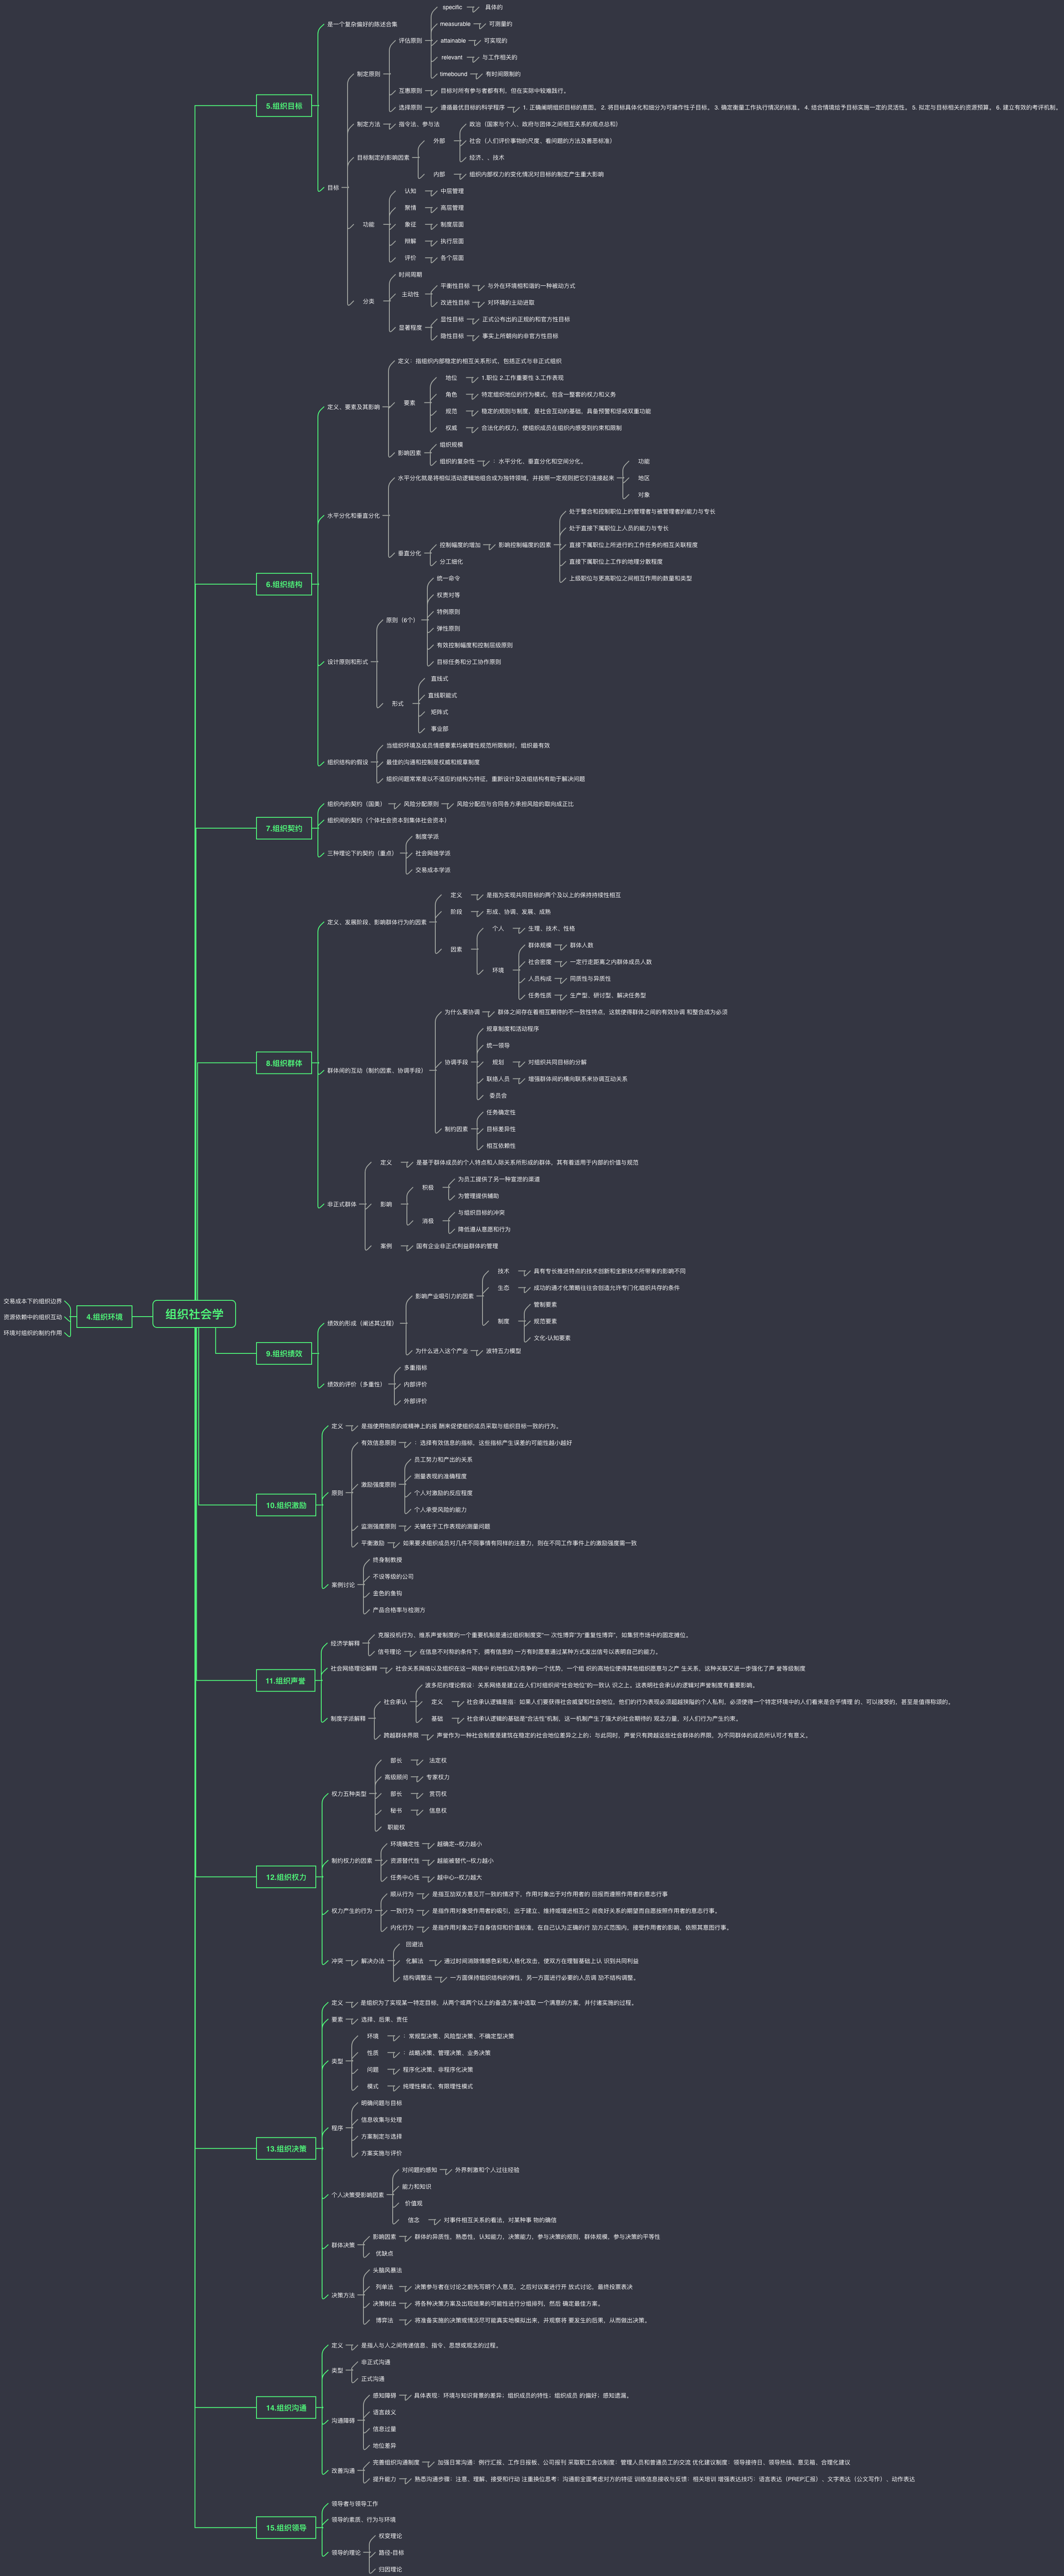Select the 组织结构的假设 branch node
This screenshot has width=1064, height=2576.
point(347,762)
